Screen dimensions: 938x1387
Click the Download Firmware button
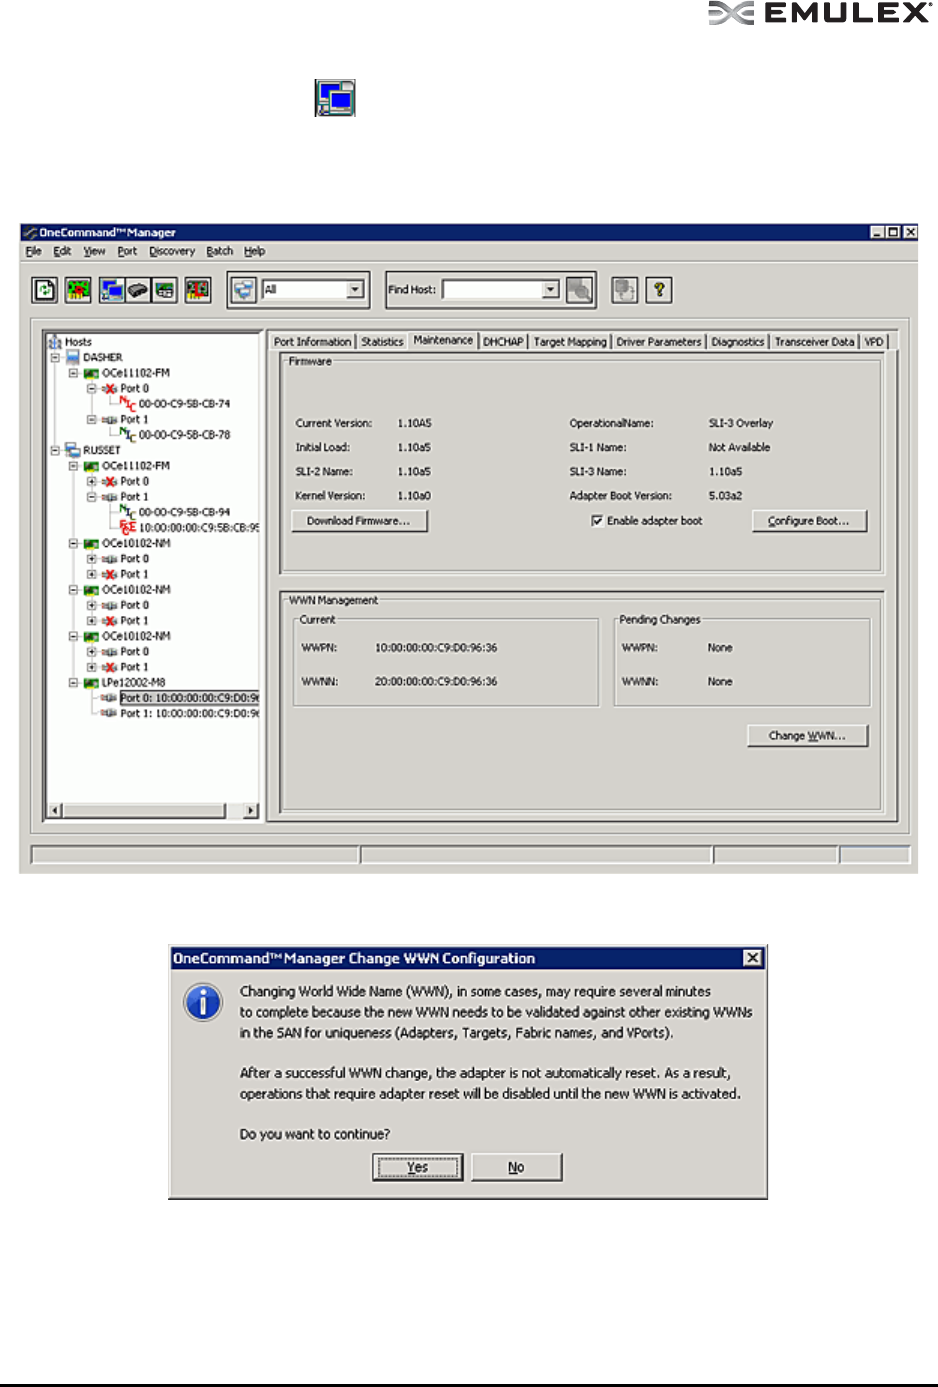click(359, 521)
